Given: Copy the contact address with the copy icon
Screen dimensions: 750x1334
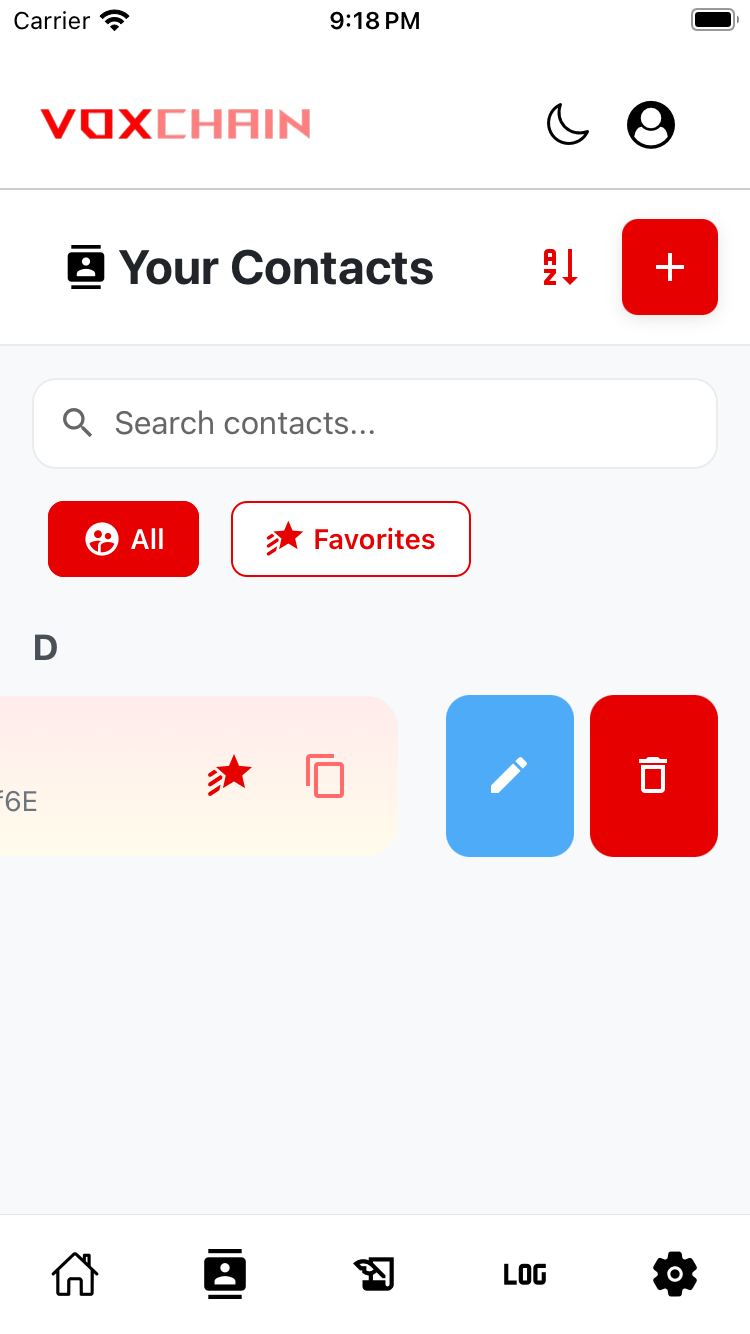Looking at the screenshot, I should click(x=325, y=776).
